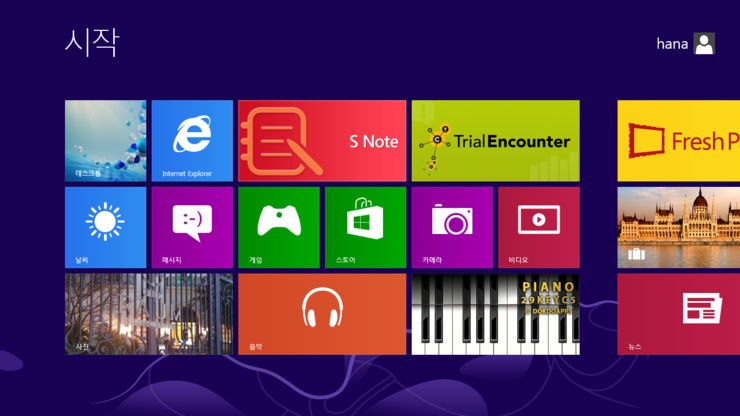Click the hana user name

[672, 44]
